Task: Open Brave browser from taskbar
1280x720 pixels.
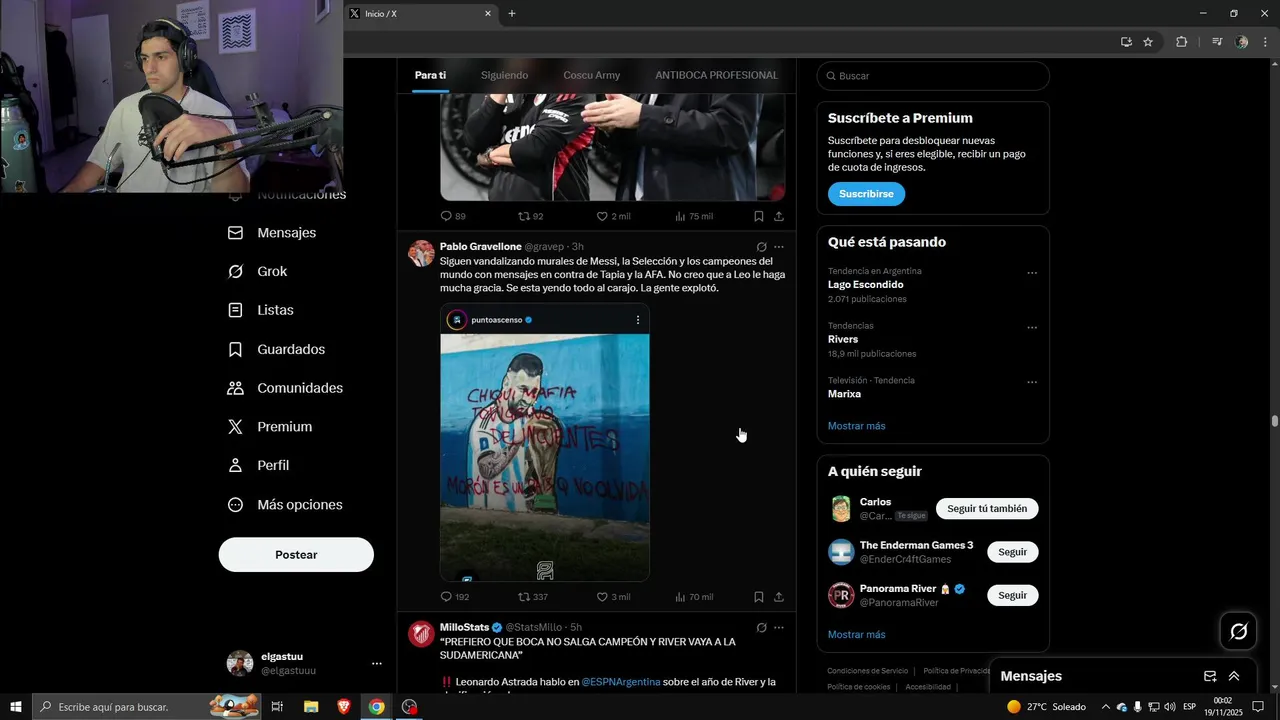Action: click(x=344, y=707)
